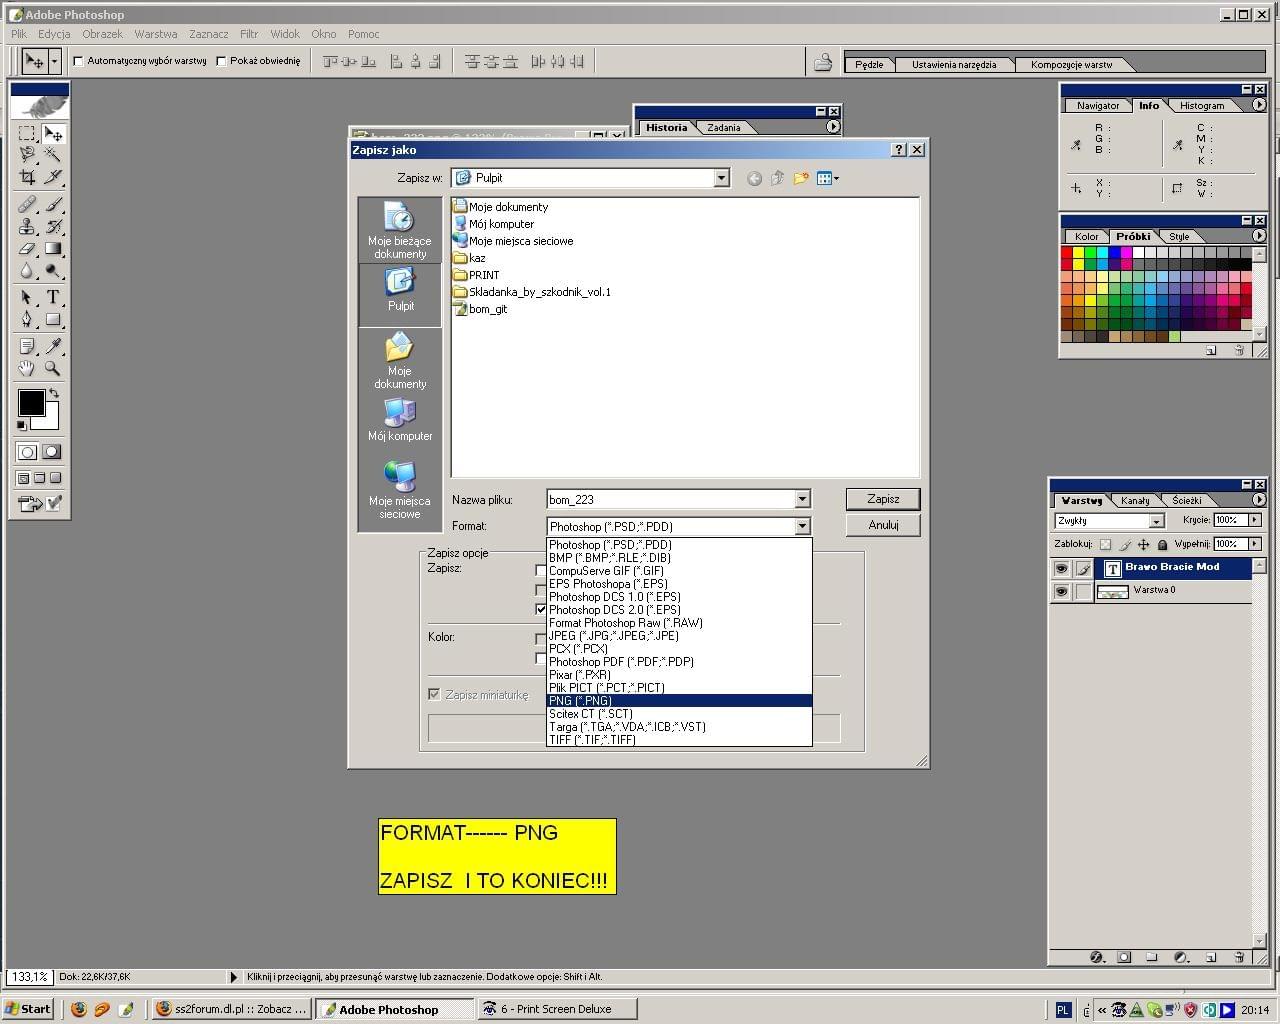Click the Anuluj button
Image resolution: width=1280 pixels, height=1024 pixels.
(883, 525)
